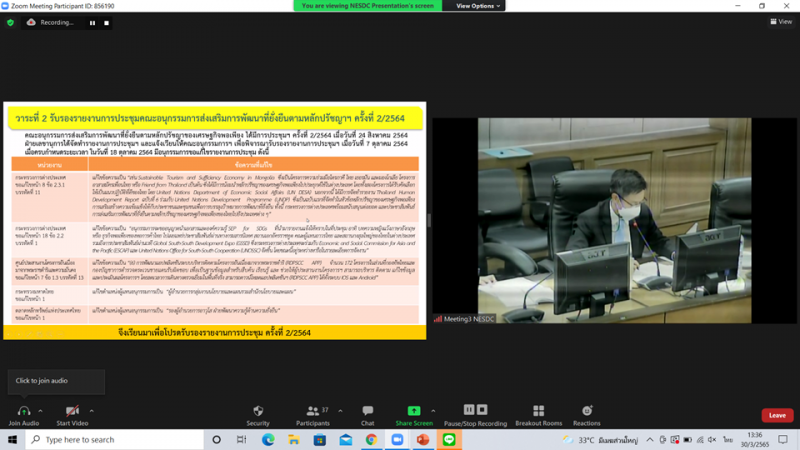
Task: Open the notification center icon
Action: click(783, 439)
